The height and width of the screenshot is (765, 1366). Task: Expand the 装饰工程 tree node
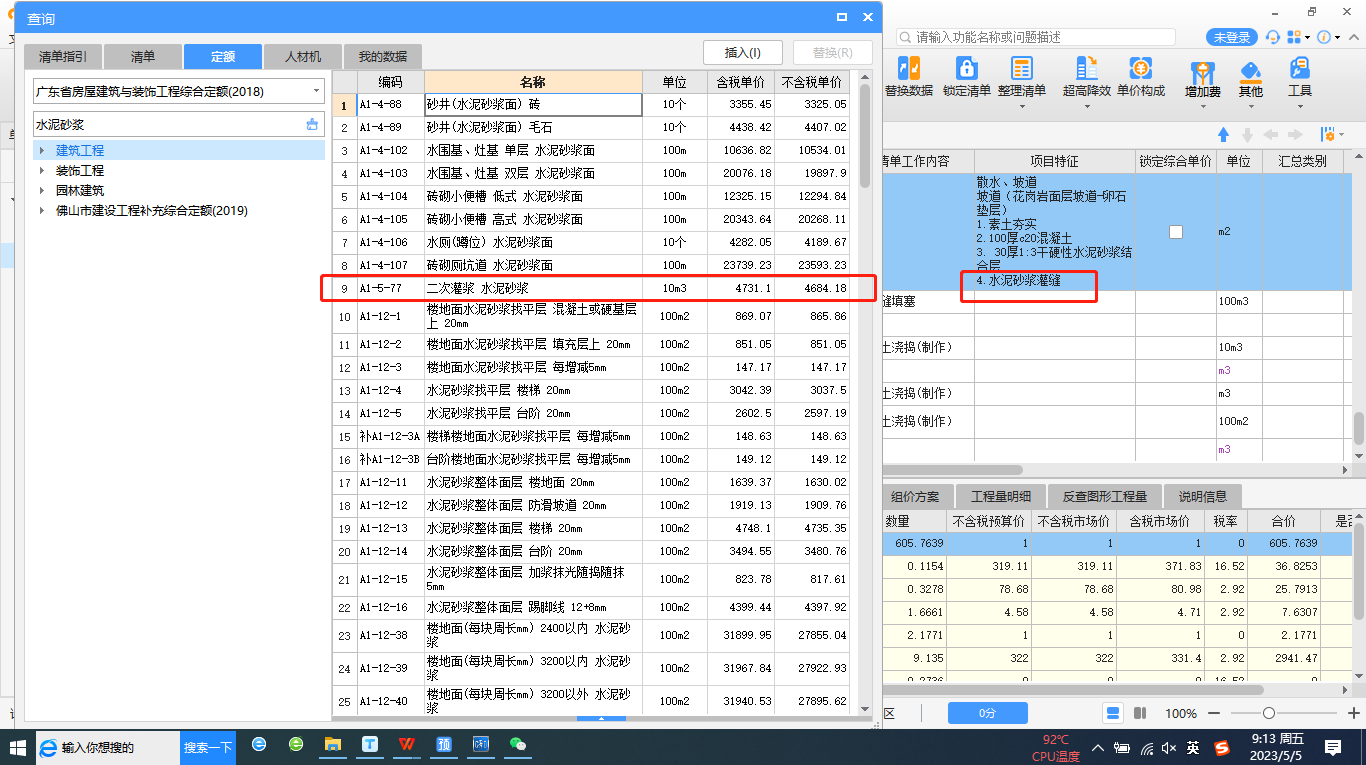point(42,171)
